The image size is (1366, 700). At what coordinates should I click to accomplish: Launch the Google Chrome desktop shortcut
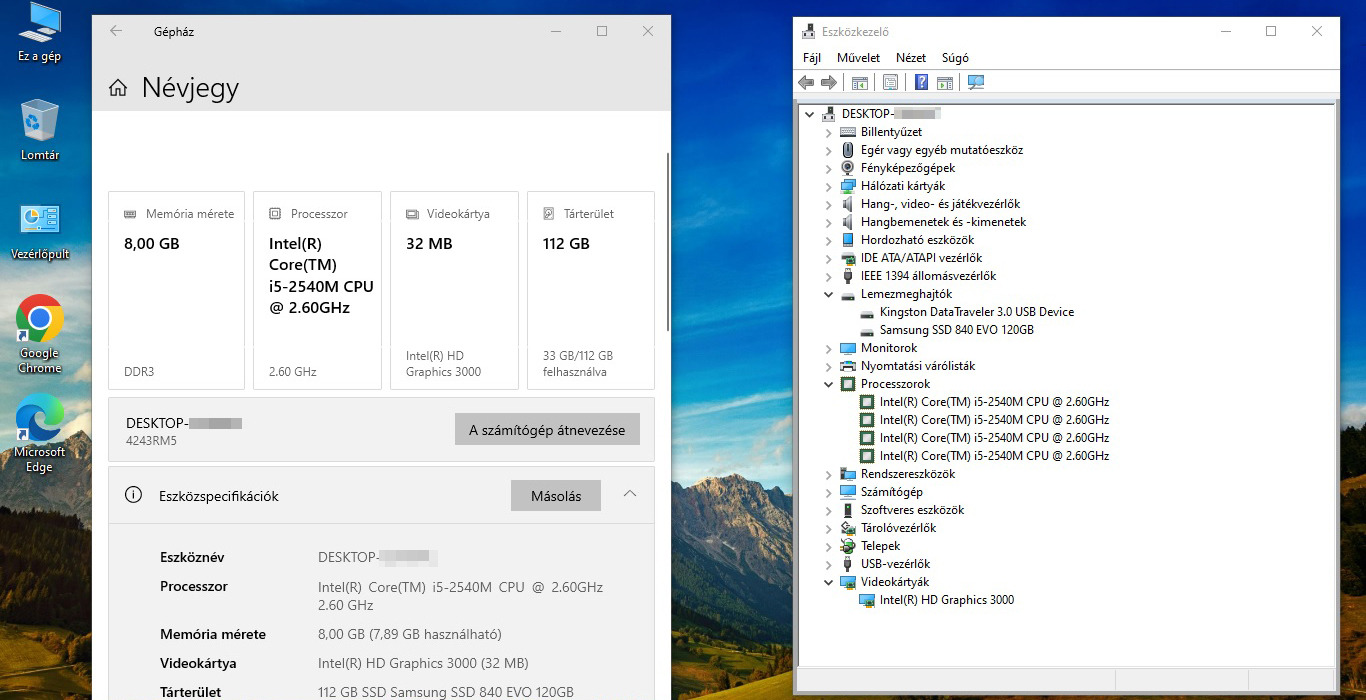(40, 334)
